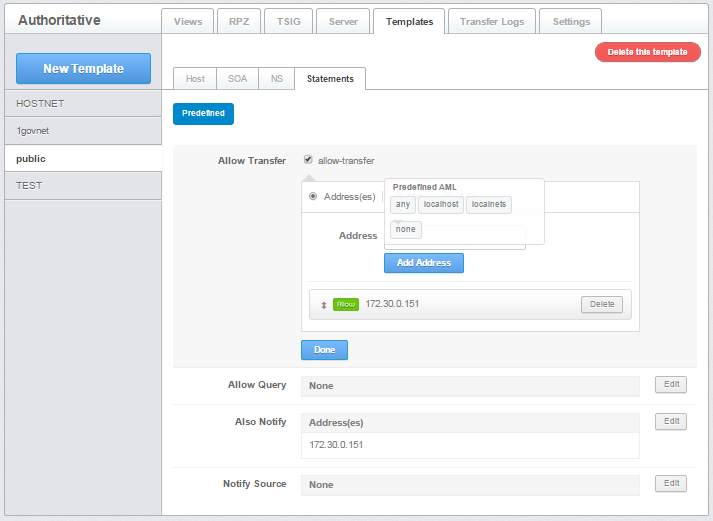Viewport: 713px width, 521px height.
Task: Click the drag handle arrows beside 172.30.0.151
Action: point(323,304)
